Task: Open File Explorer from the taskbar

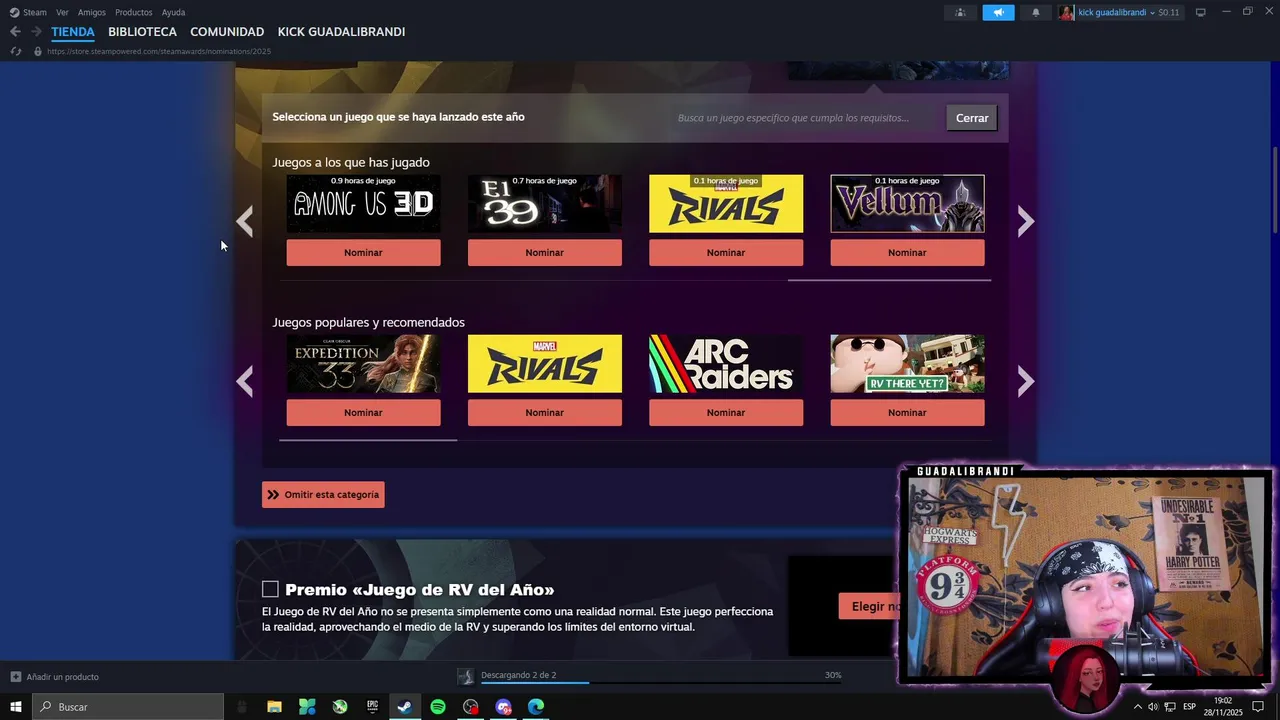Action: [274, 707]
